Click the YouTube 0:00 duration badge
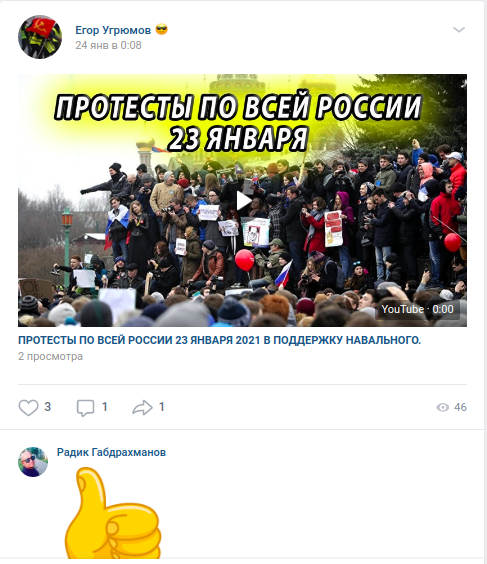This screenshot has height=564, width=487. click(x=417, y=309)
